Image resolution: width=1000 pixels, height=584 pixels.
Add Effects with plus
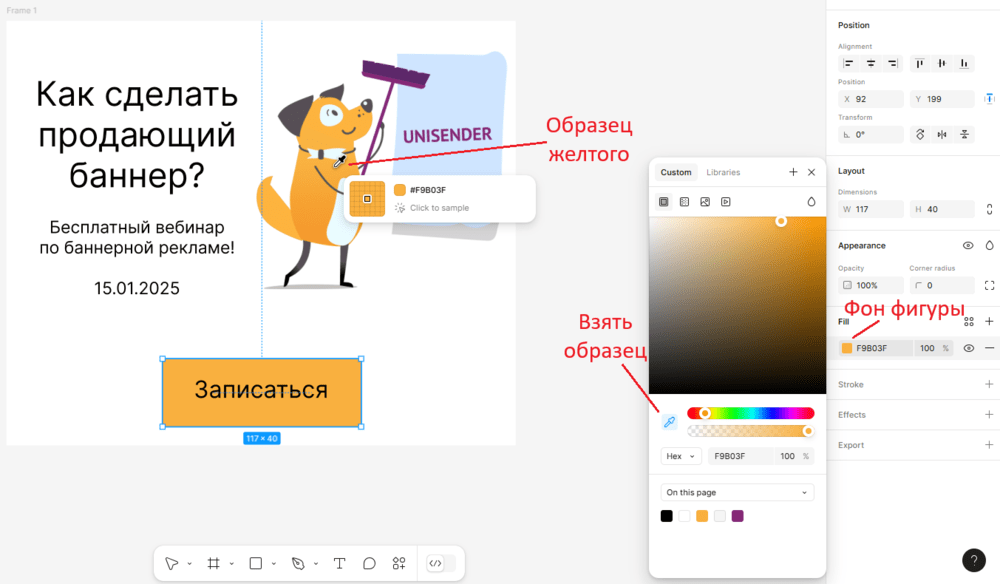click(989, 414)
